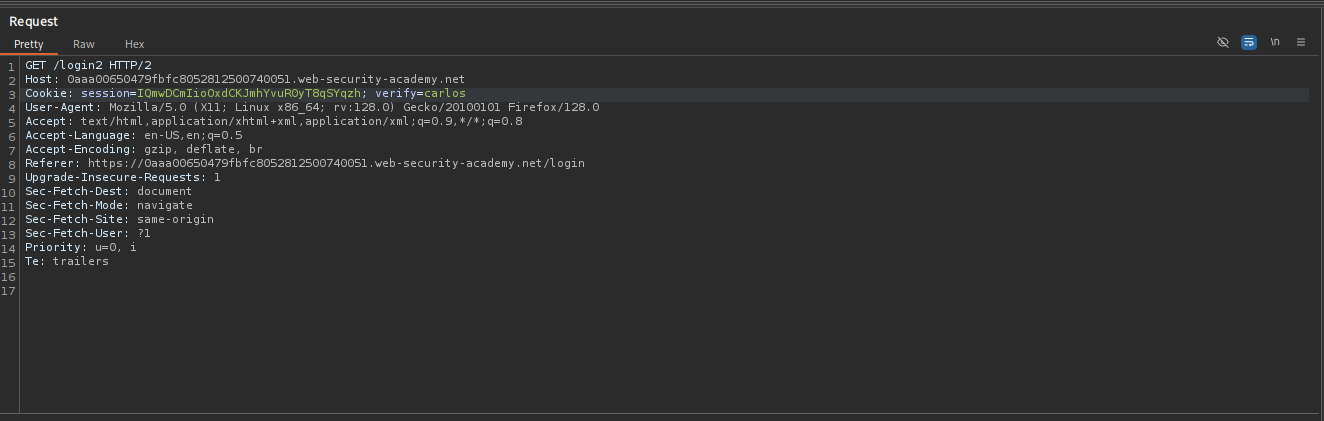
Task: Click the GET /login2 HTTP/2 request line
Action: tap(88, 65)
